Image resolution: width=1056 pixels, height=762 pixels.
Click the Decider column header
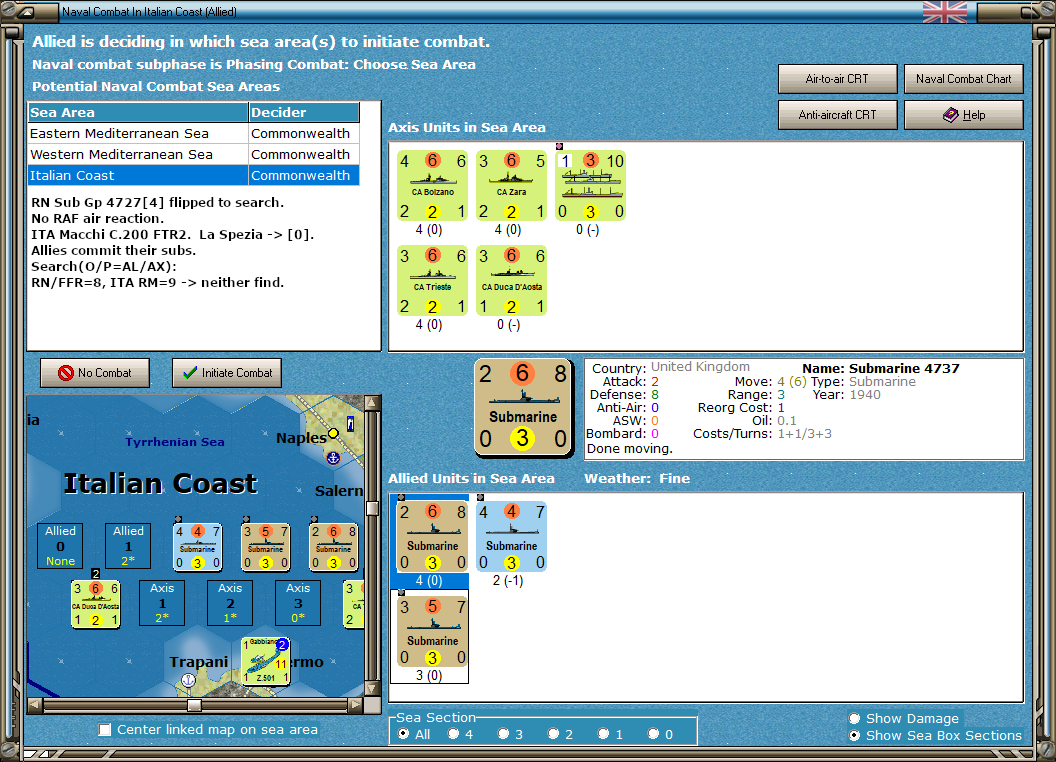click(x=304, y=113)
